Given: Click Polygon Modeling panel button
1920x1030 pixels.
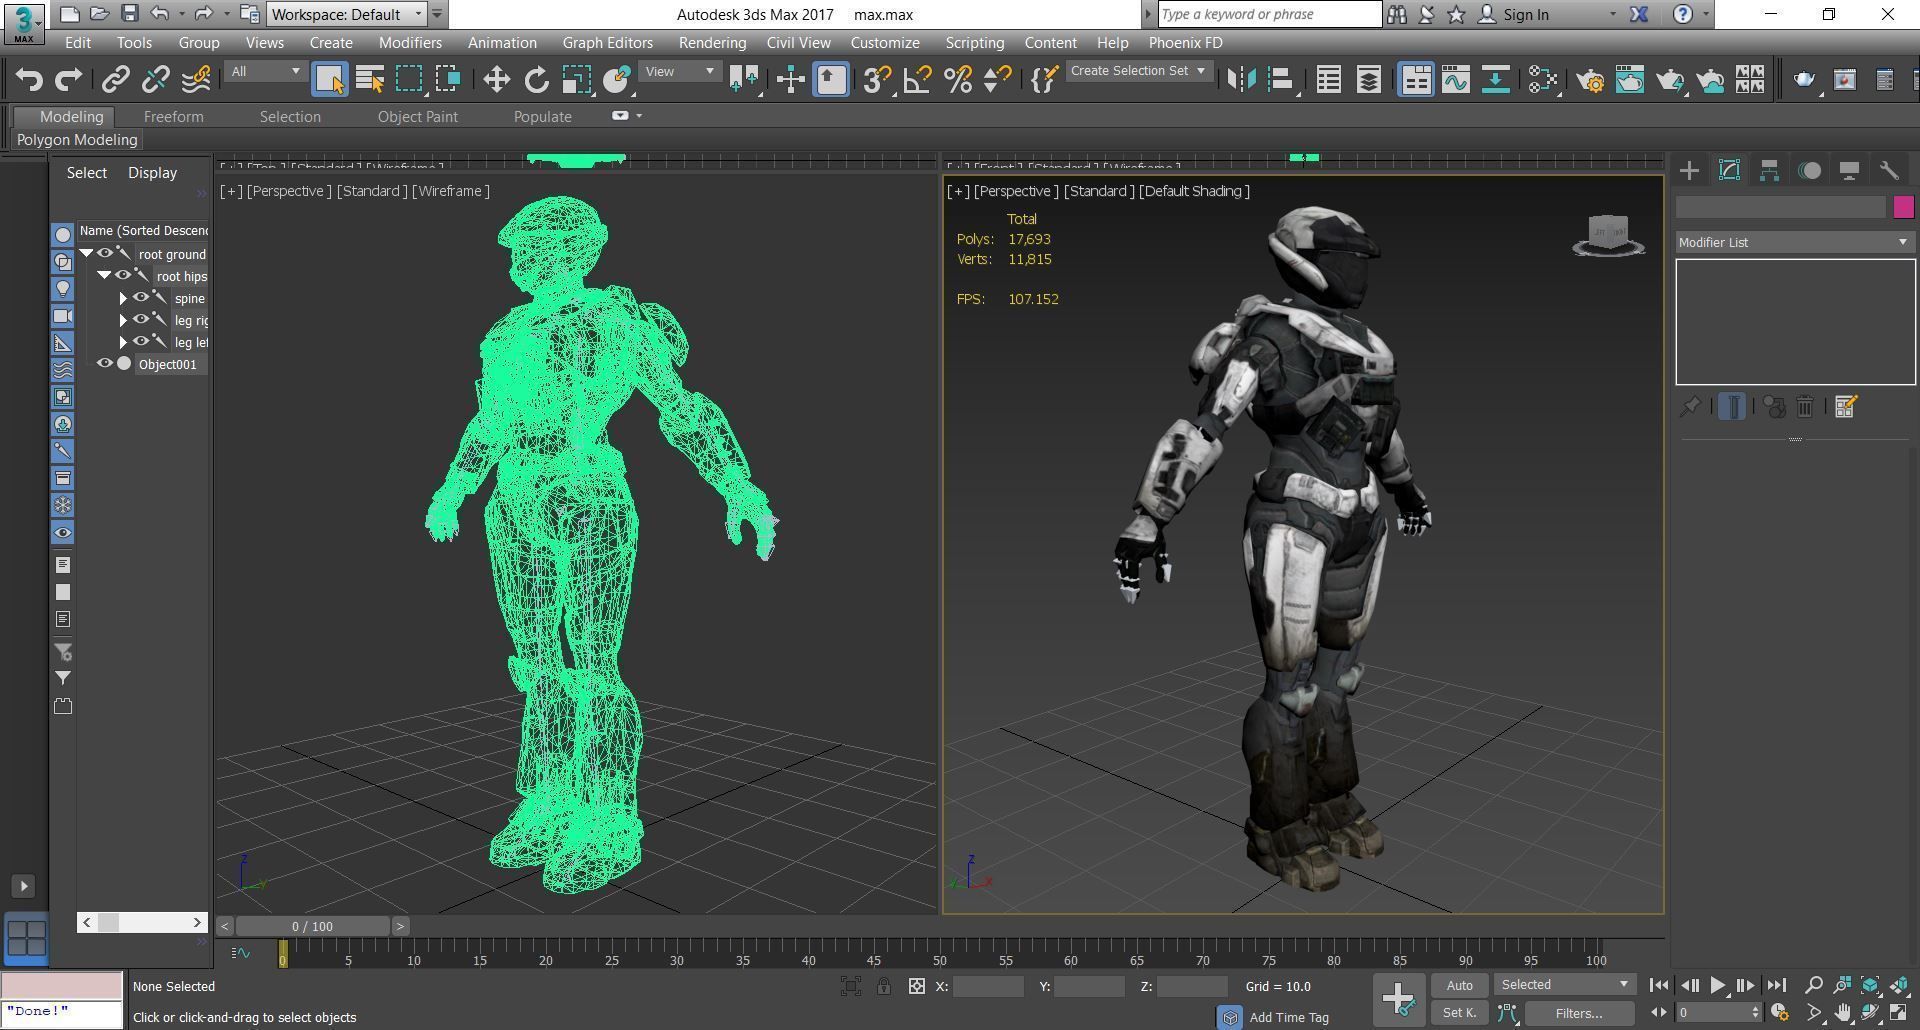Looking at the screenshot, I should 77,140.
